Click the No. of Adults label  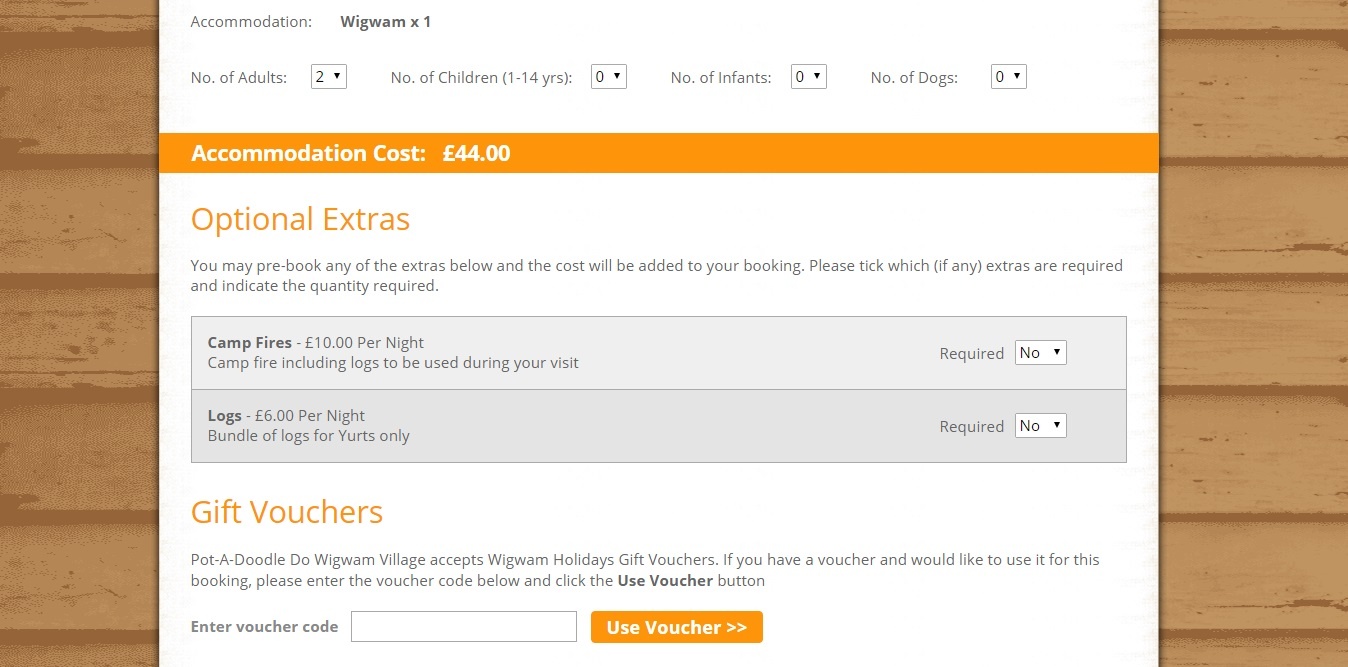[x=239, y=77]
